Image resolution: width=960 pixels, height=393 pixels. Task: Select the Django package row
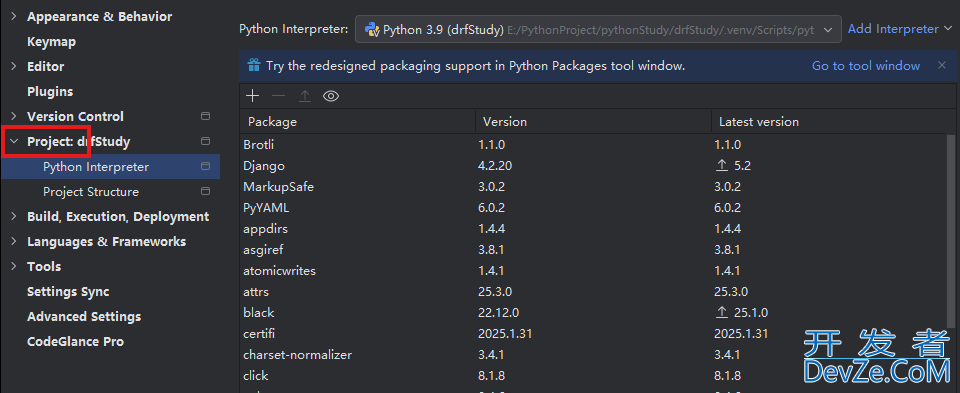pos(593,165)
